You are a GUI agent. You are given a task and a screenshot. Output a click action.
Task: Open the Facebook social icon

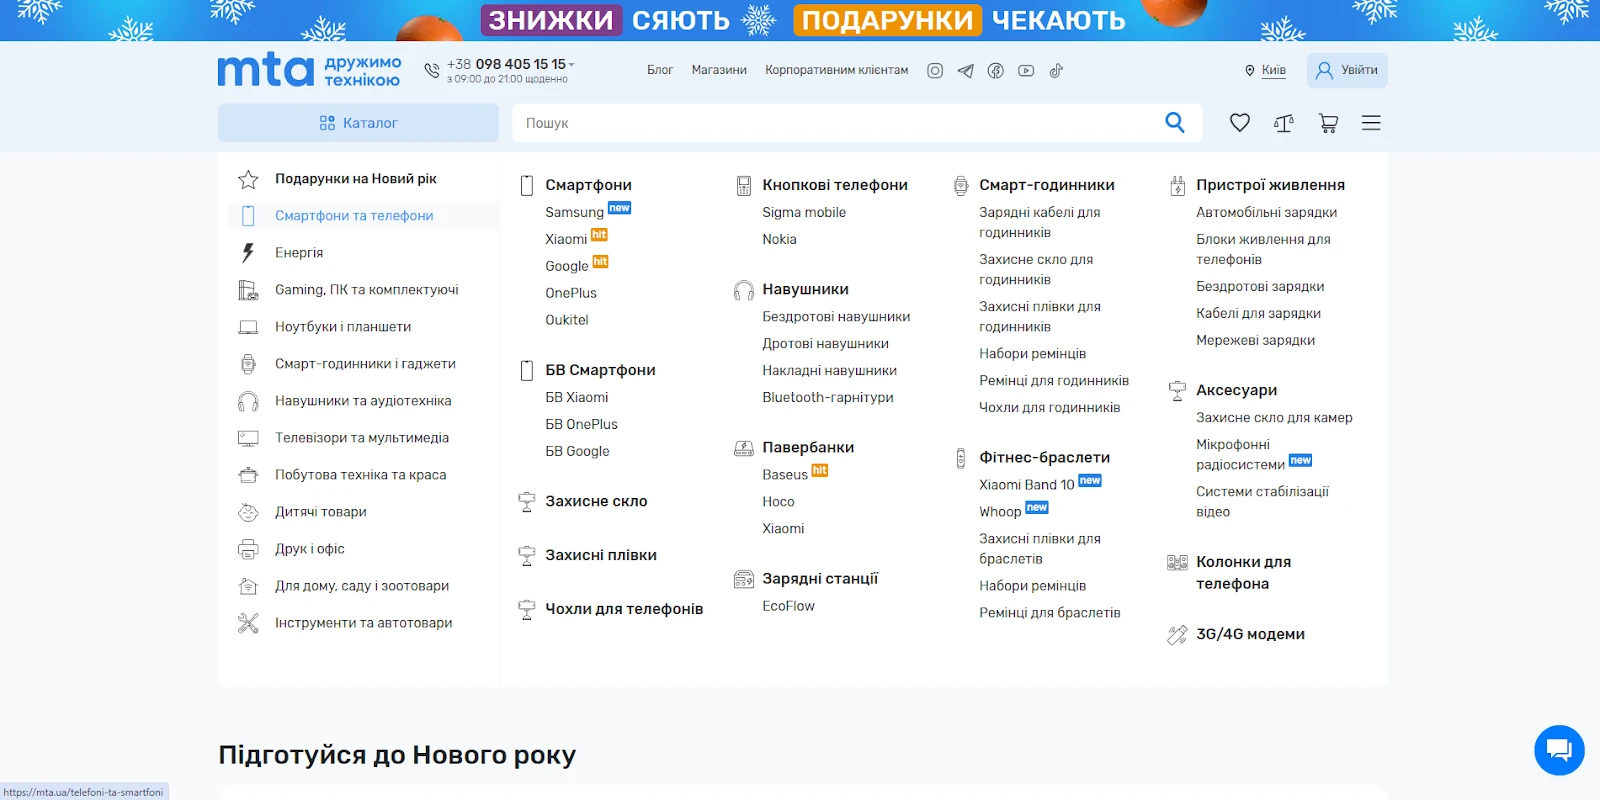[996, 71]
